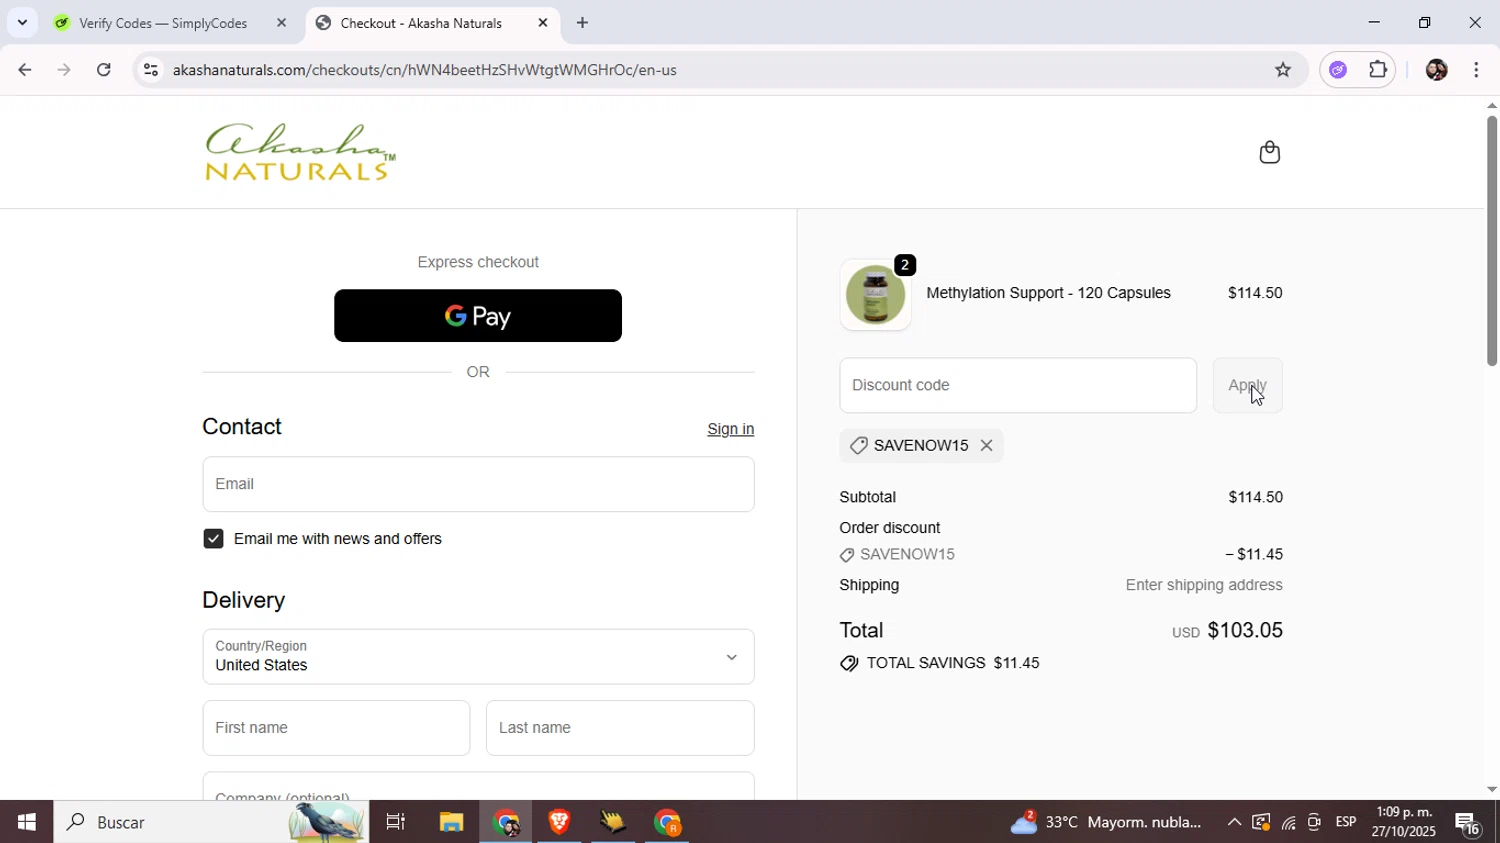Expand the Country/Region dropdown
1500x843 pixels.
click(478, 657)
